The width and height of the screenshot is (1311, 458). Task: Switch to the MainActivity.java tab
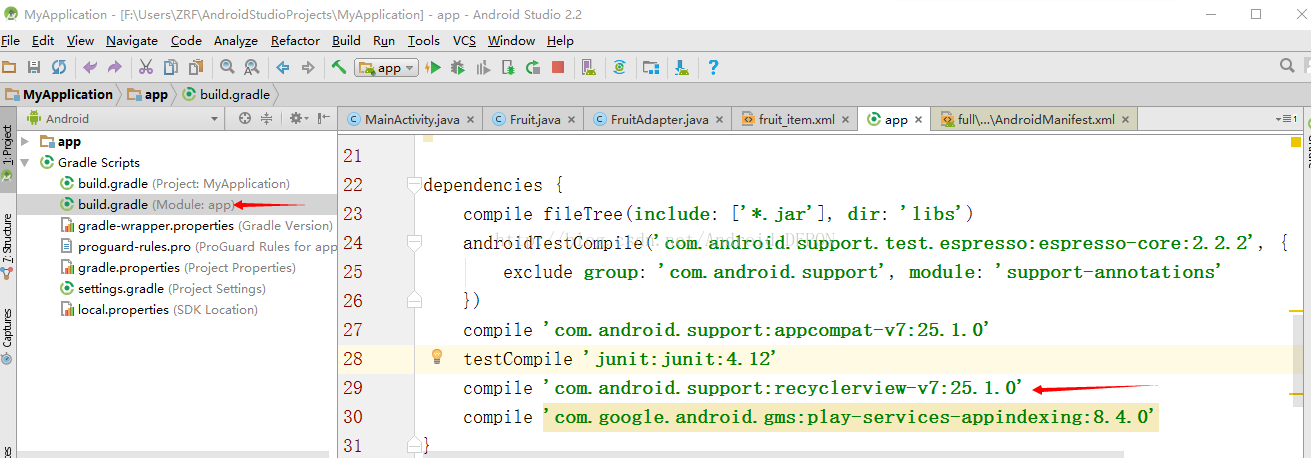(x=411, y=119)
